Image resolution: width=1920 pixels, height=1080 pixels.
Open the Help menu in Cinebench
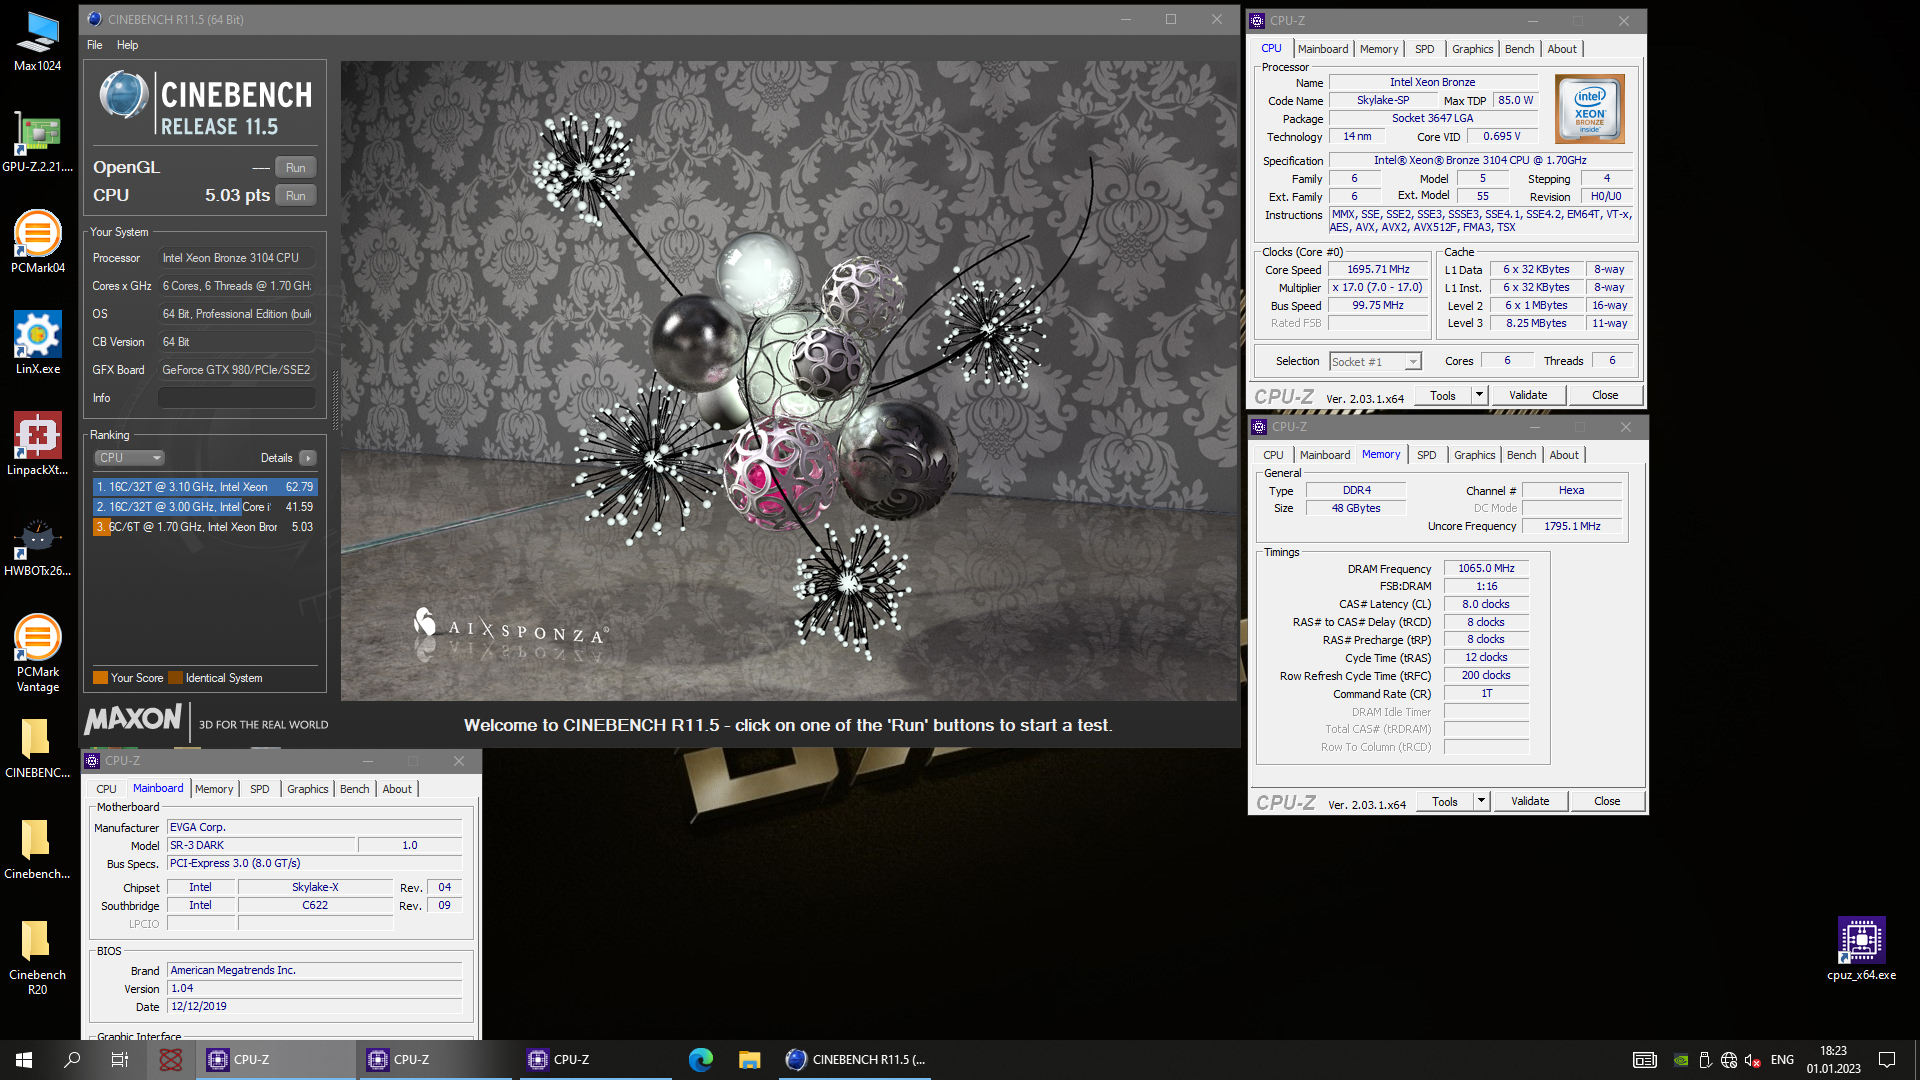[127, 45]
